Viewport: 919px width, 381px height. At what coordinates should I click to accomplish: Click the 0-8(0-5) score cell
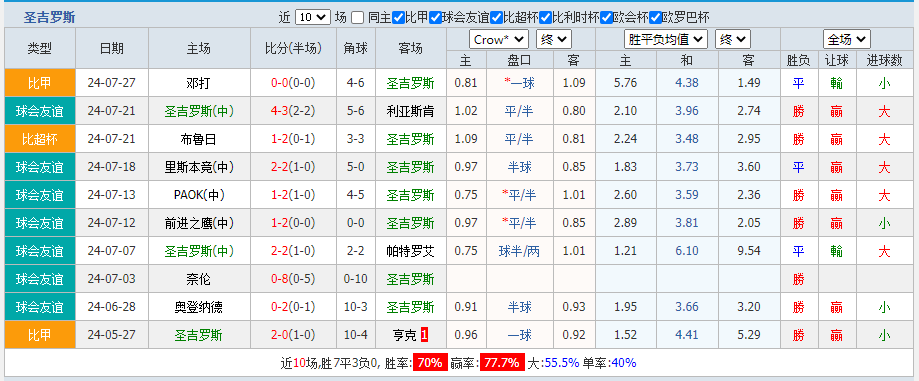(x=293, y=279)
